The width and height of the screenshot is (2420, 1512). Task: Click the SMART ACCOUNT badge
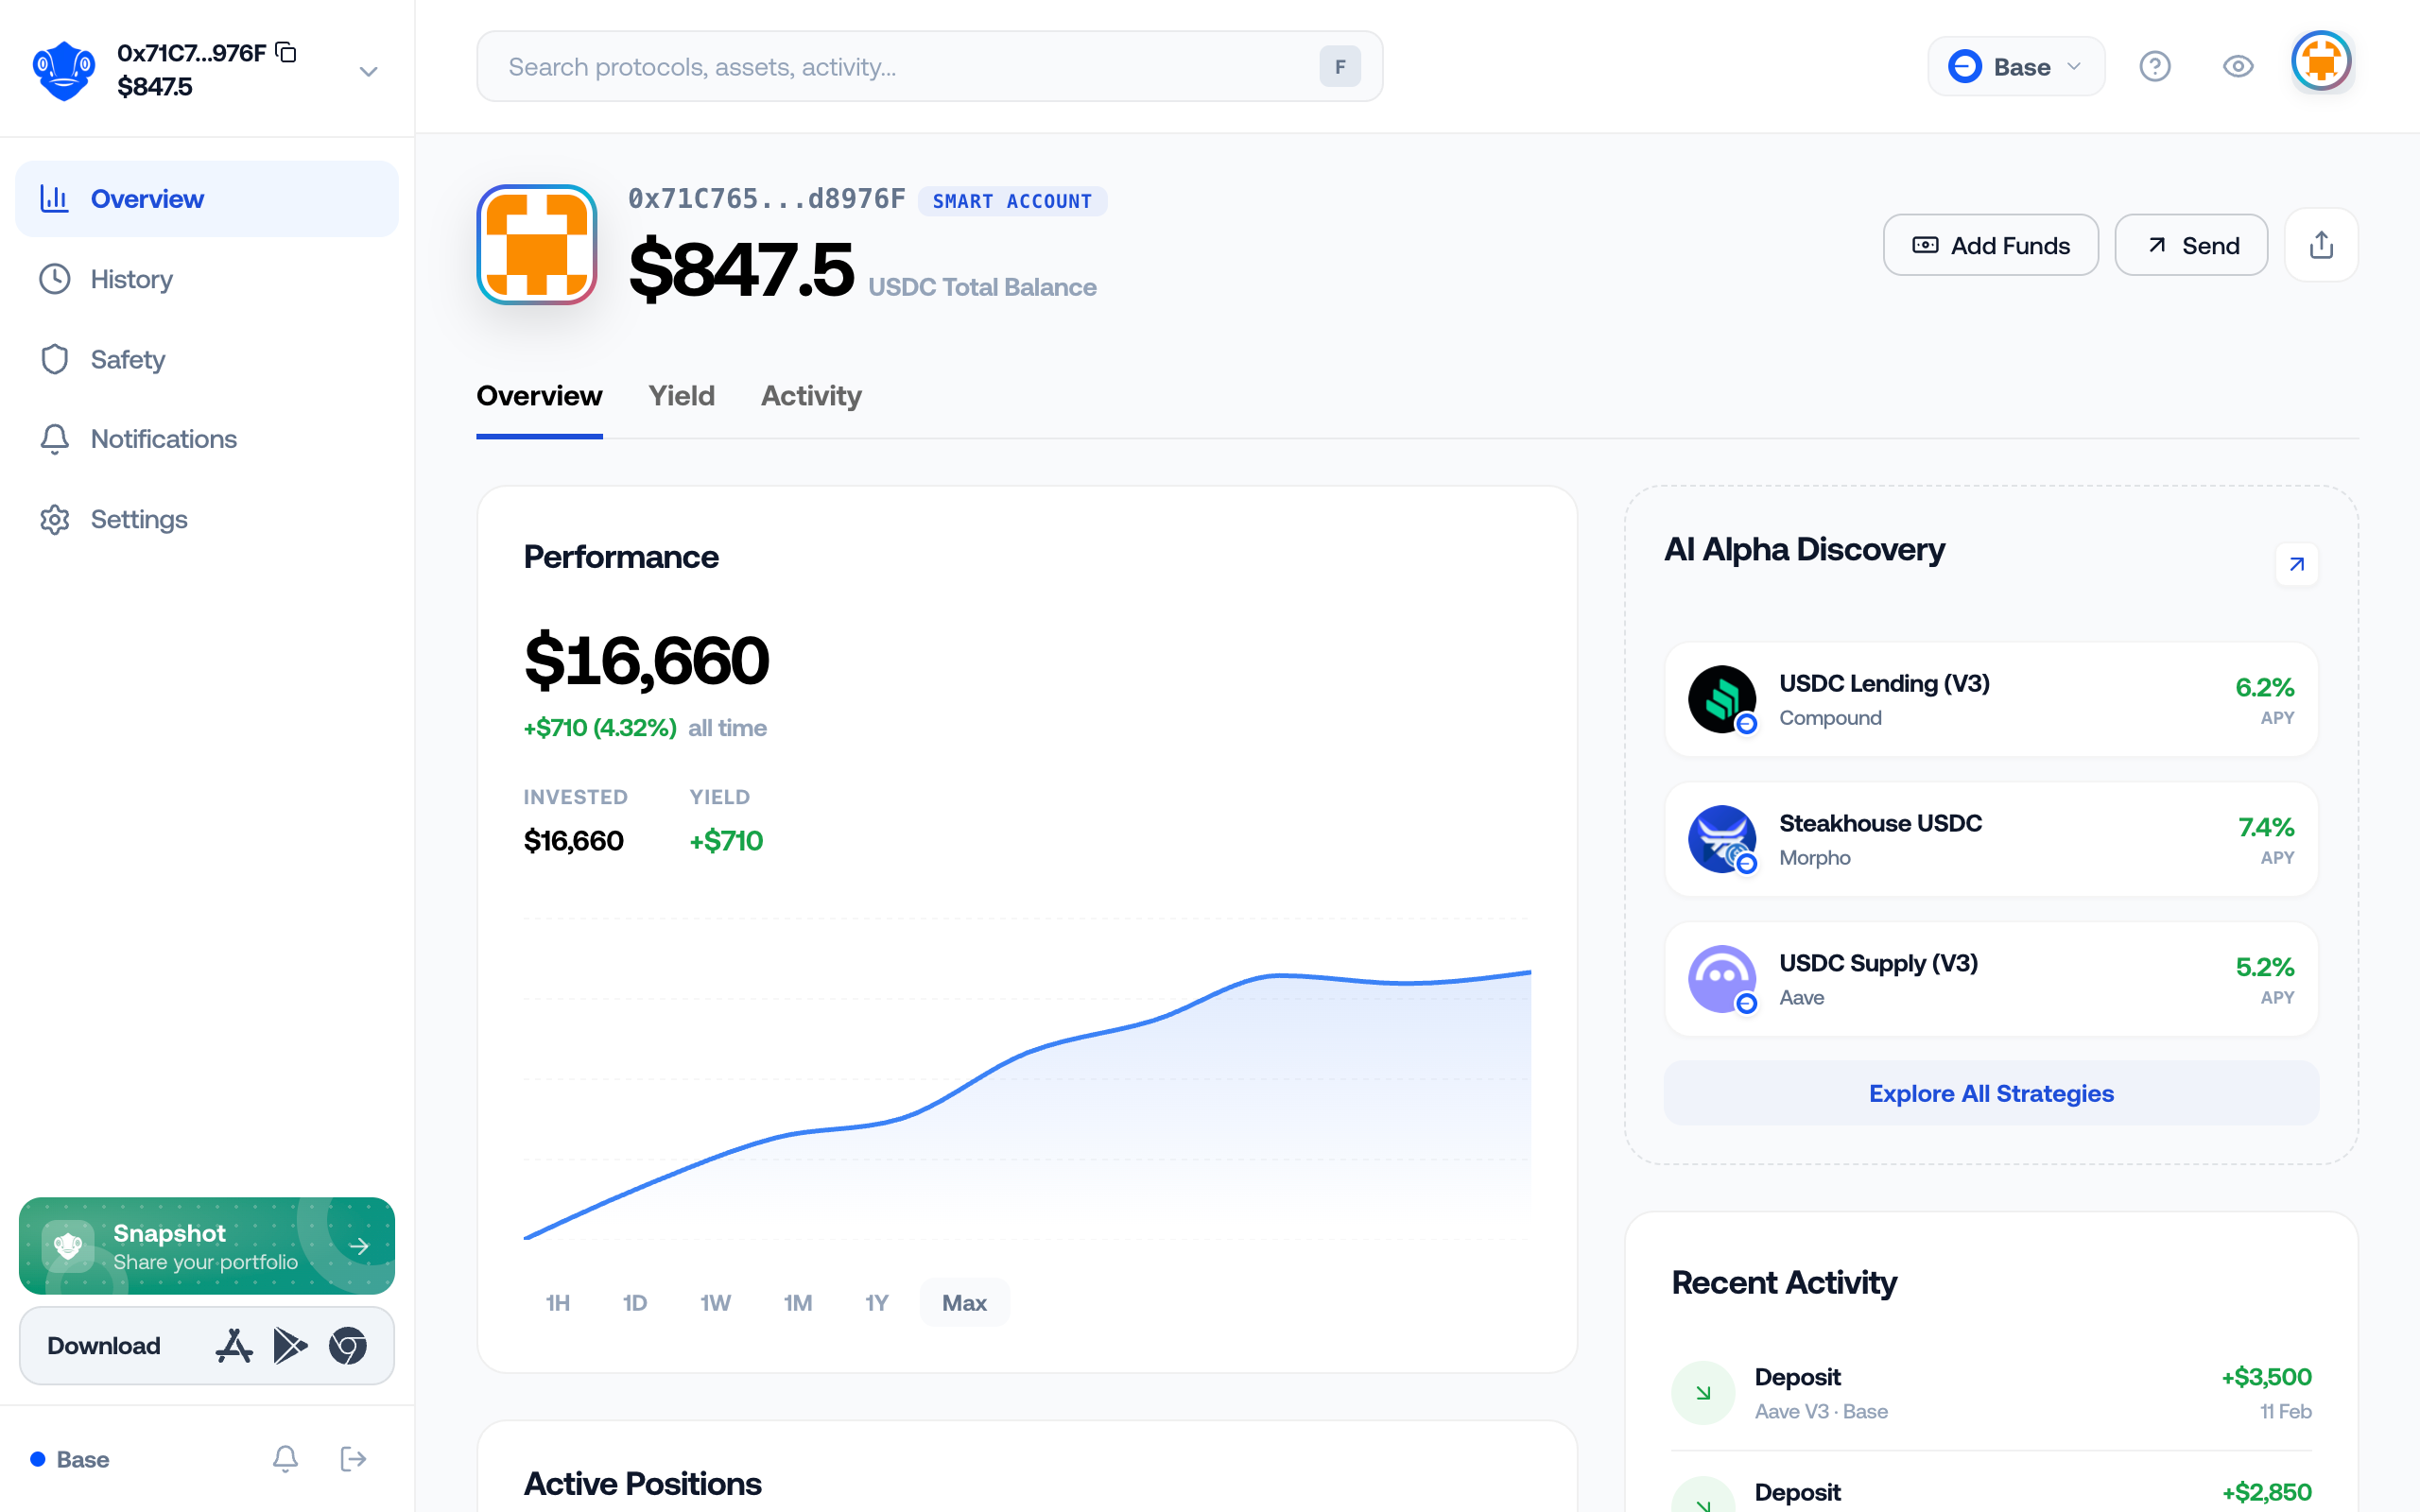coord(1012,201)
